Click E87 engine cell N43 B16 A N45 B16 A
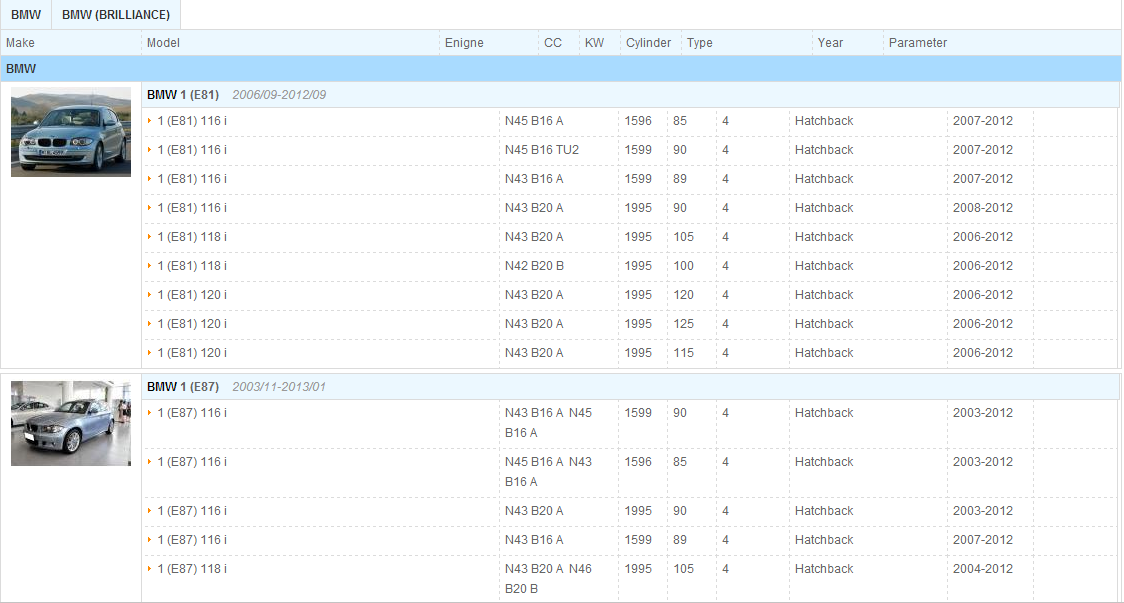1124x603 pixels. (548, 423)
